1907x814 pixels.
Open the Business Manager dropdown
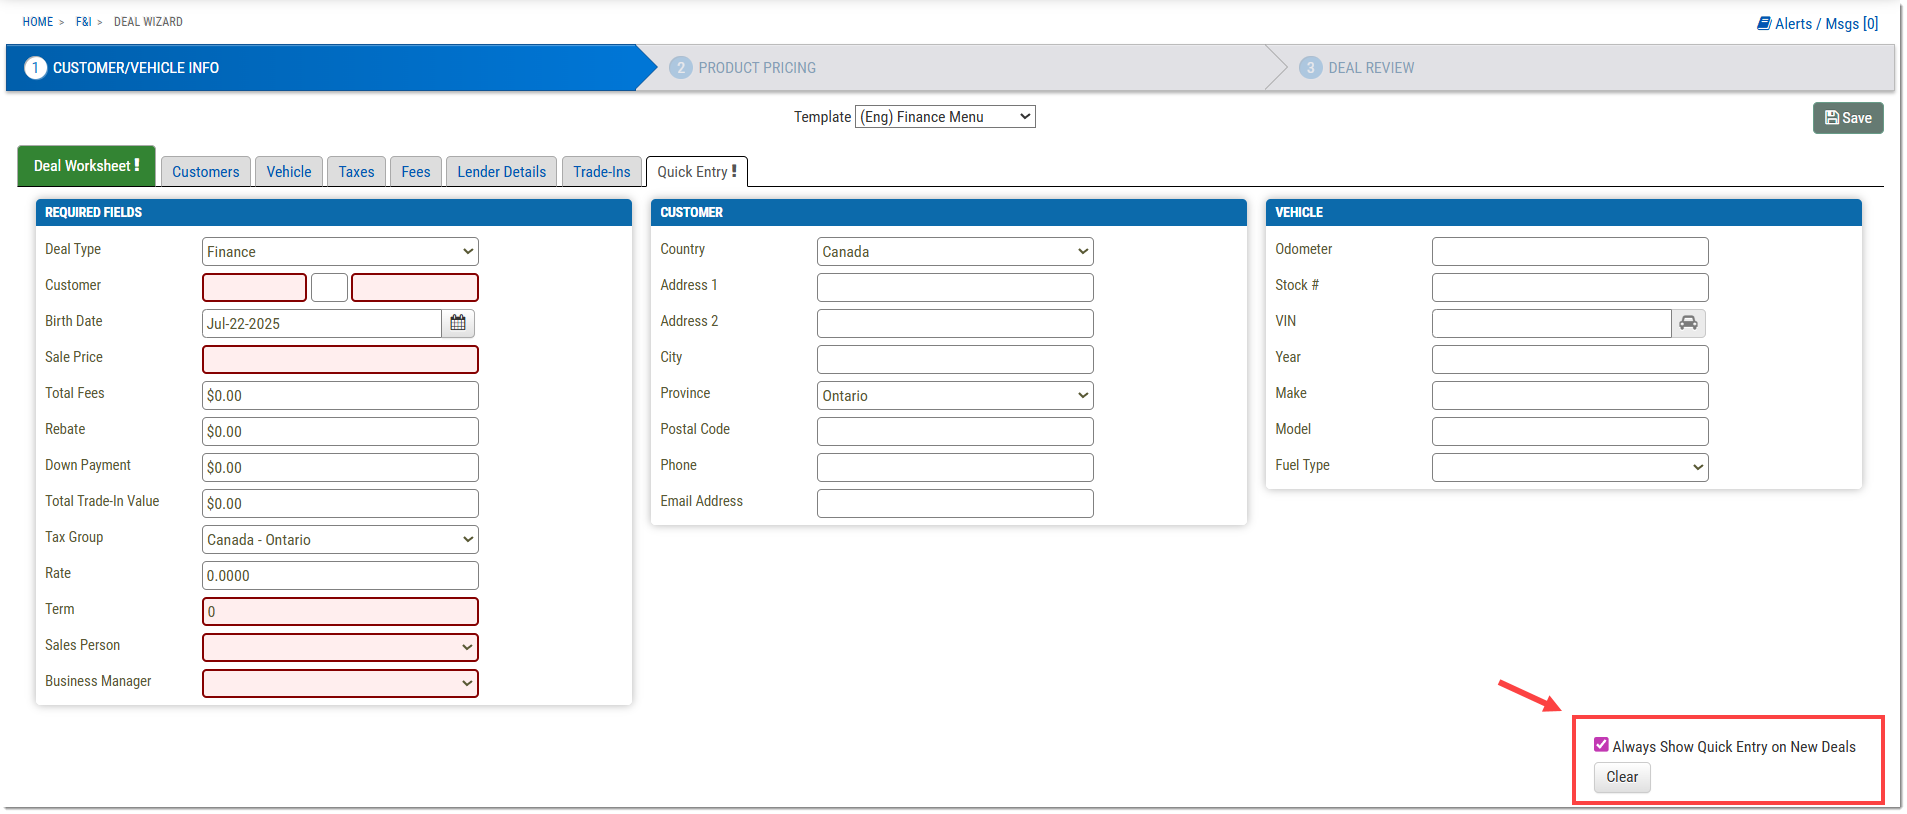tap(340, 683)
